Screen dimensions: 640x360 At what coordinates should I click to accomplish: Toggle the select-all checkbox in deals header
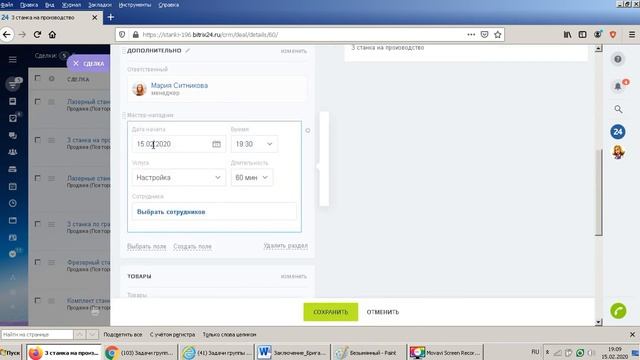[38, 78]
